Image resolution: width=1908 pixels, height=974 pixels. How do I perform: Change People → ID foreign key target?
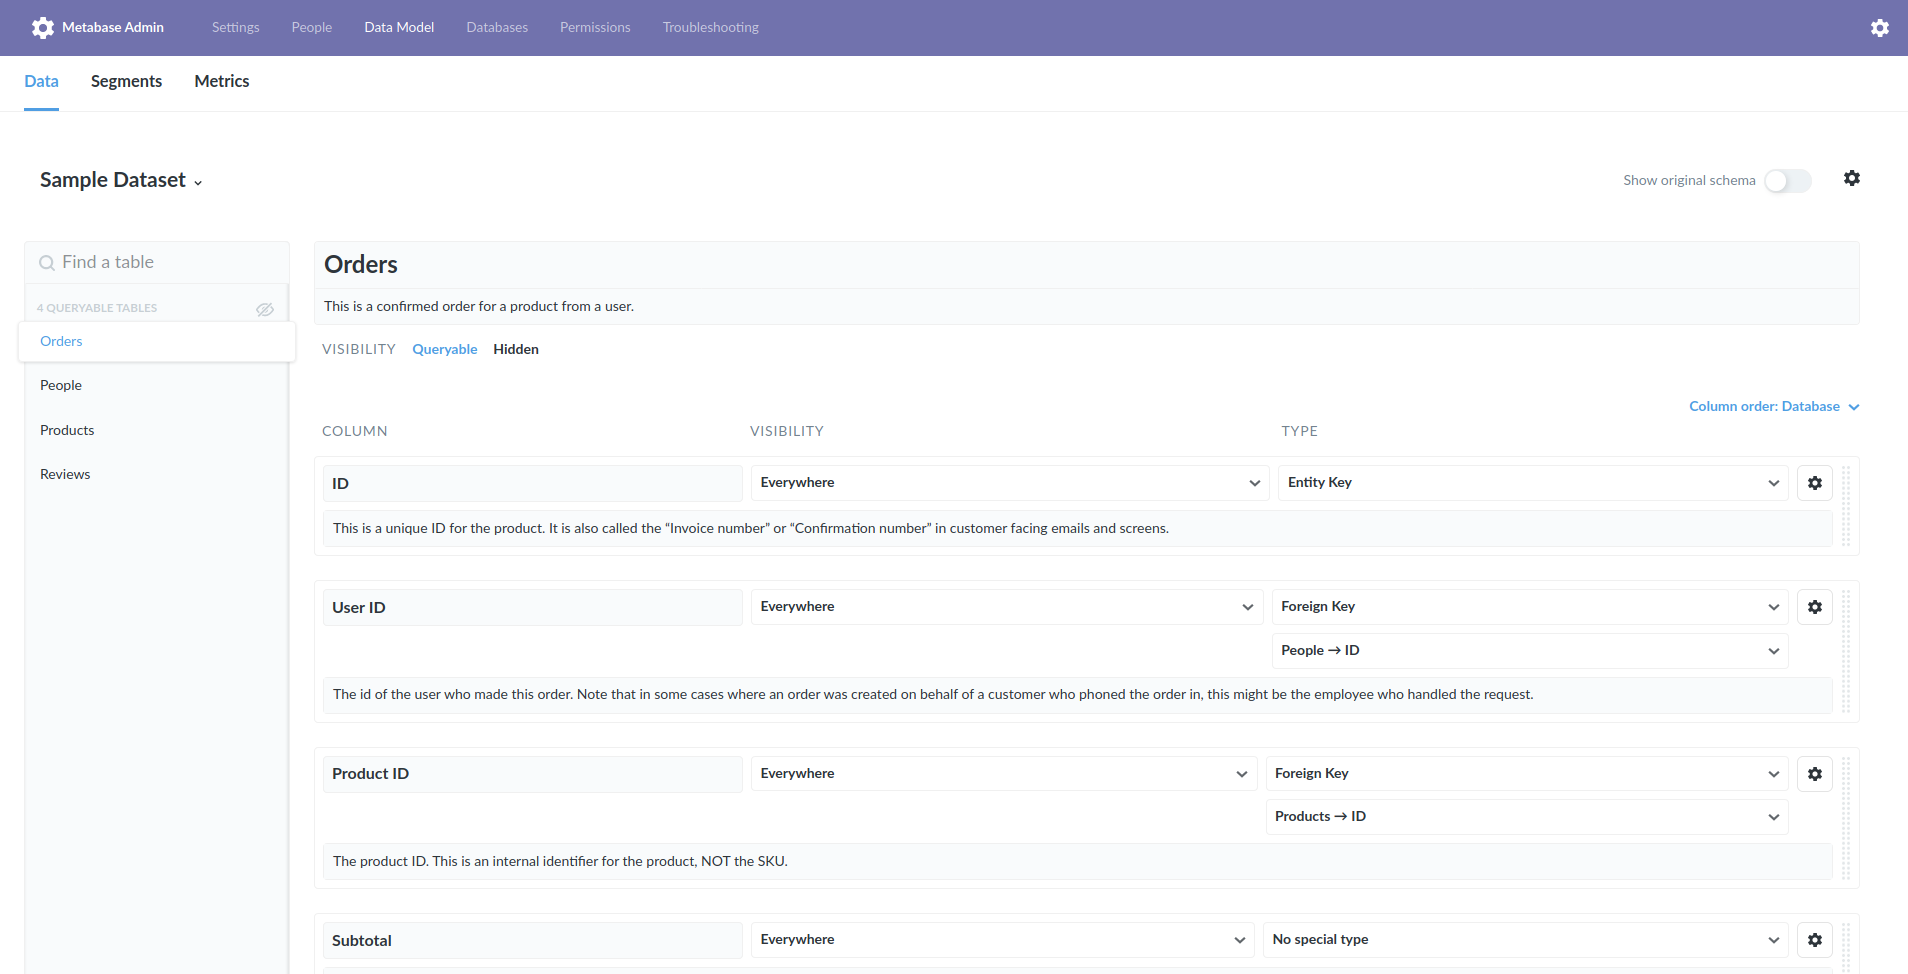(x=1527, y=650)
